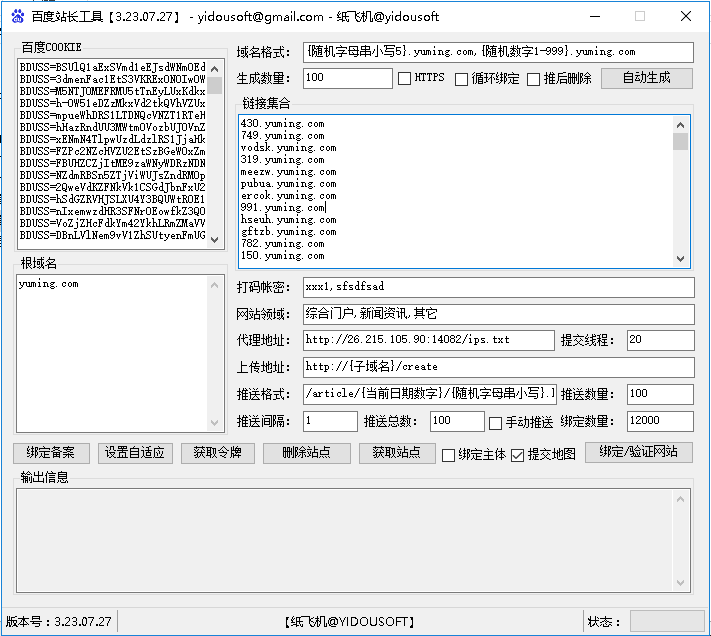
Task: Click the 删除站点 button
Action: point(307,453)
